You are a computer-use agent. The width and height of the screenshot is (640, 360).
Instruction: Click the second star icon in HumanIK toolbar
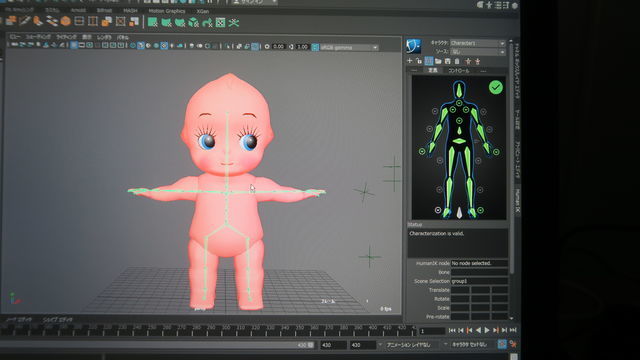tap(477, 61)
